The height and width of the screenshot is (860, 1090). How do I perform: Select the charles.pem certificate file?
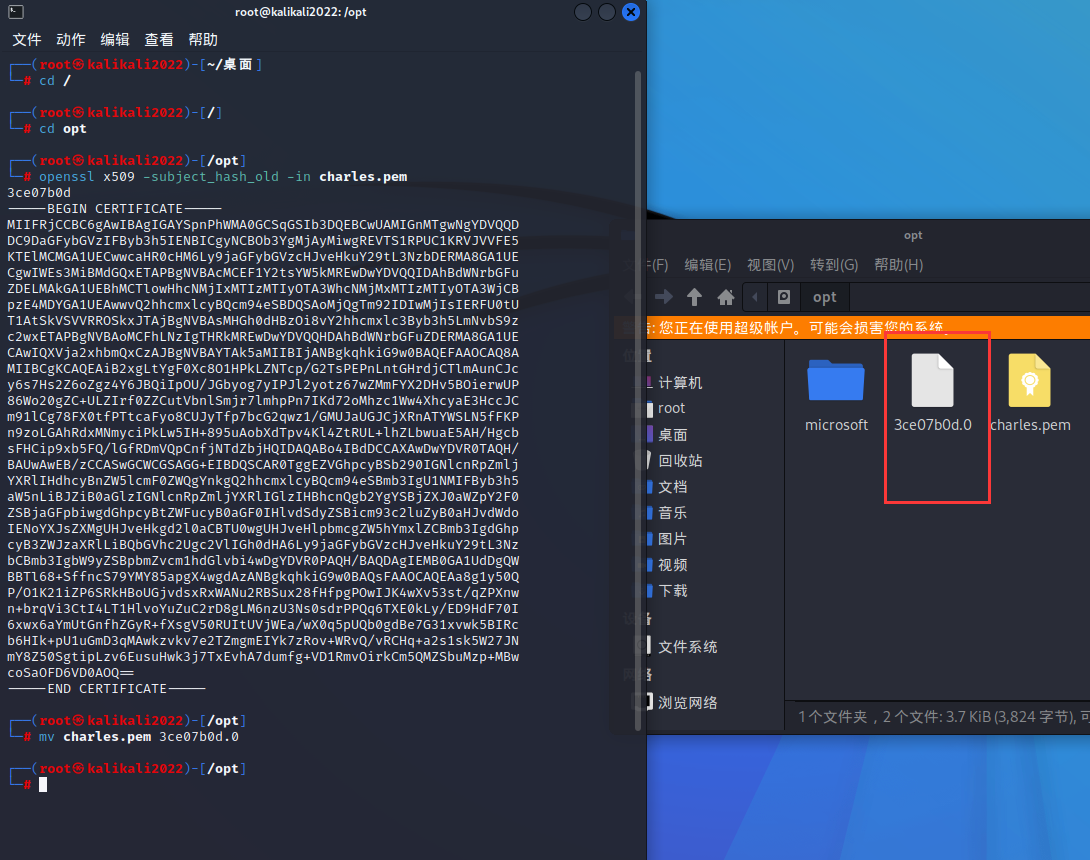click(1029, 394)
